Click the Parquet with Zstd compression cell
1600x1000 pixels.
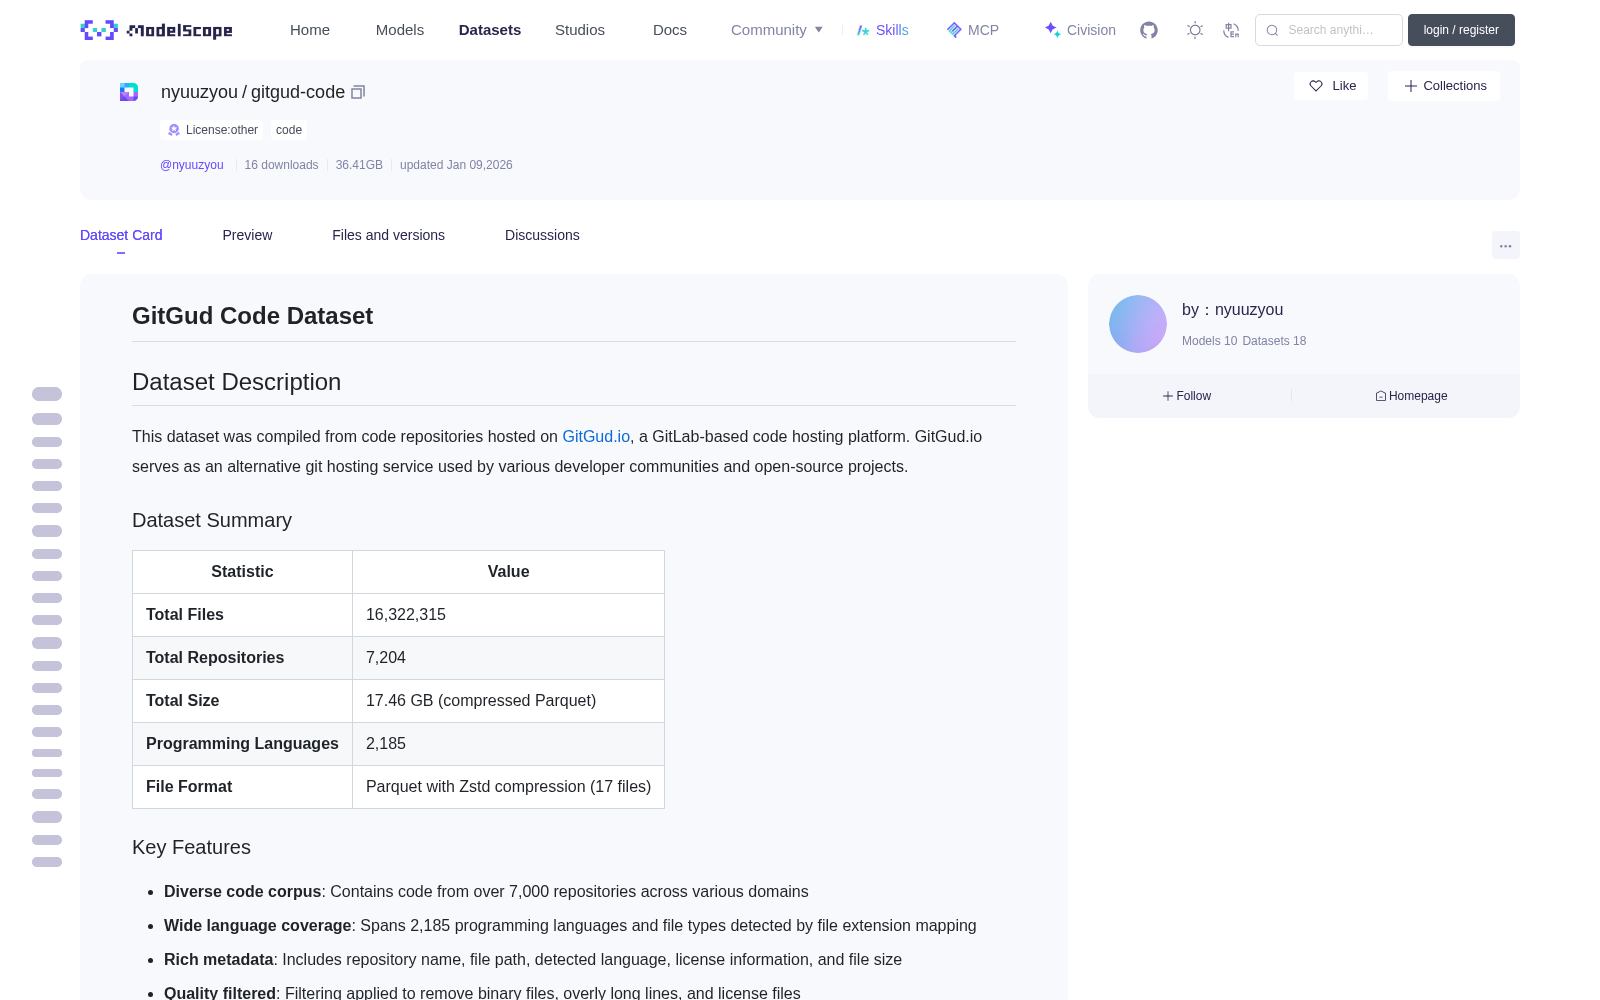508,787
